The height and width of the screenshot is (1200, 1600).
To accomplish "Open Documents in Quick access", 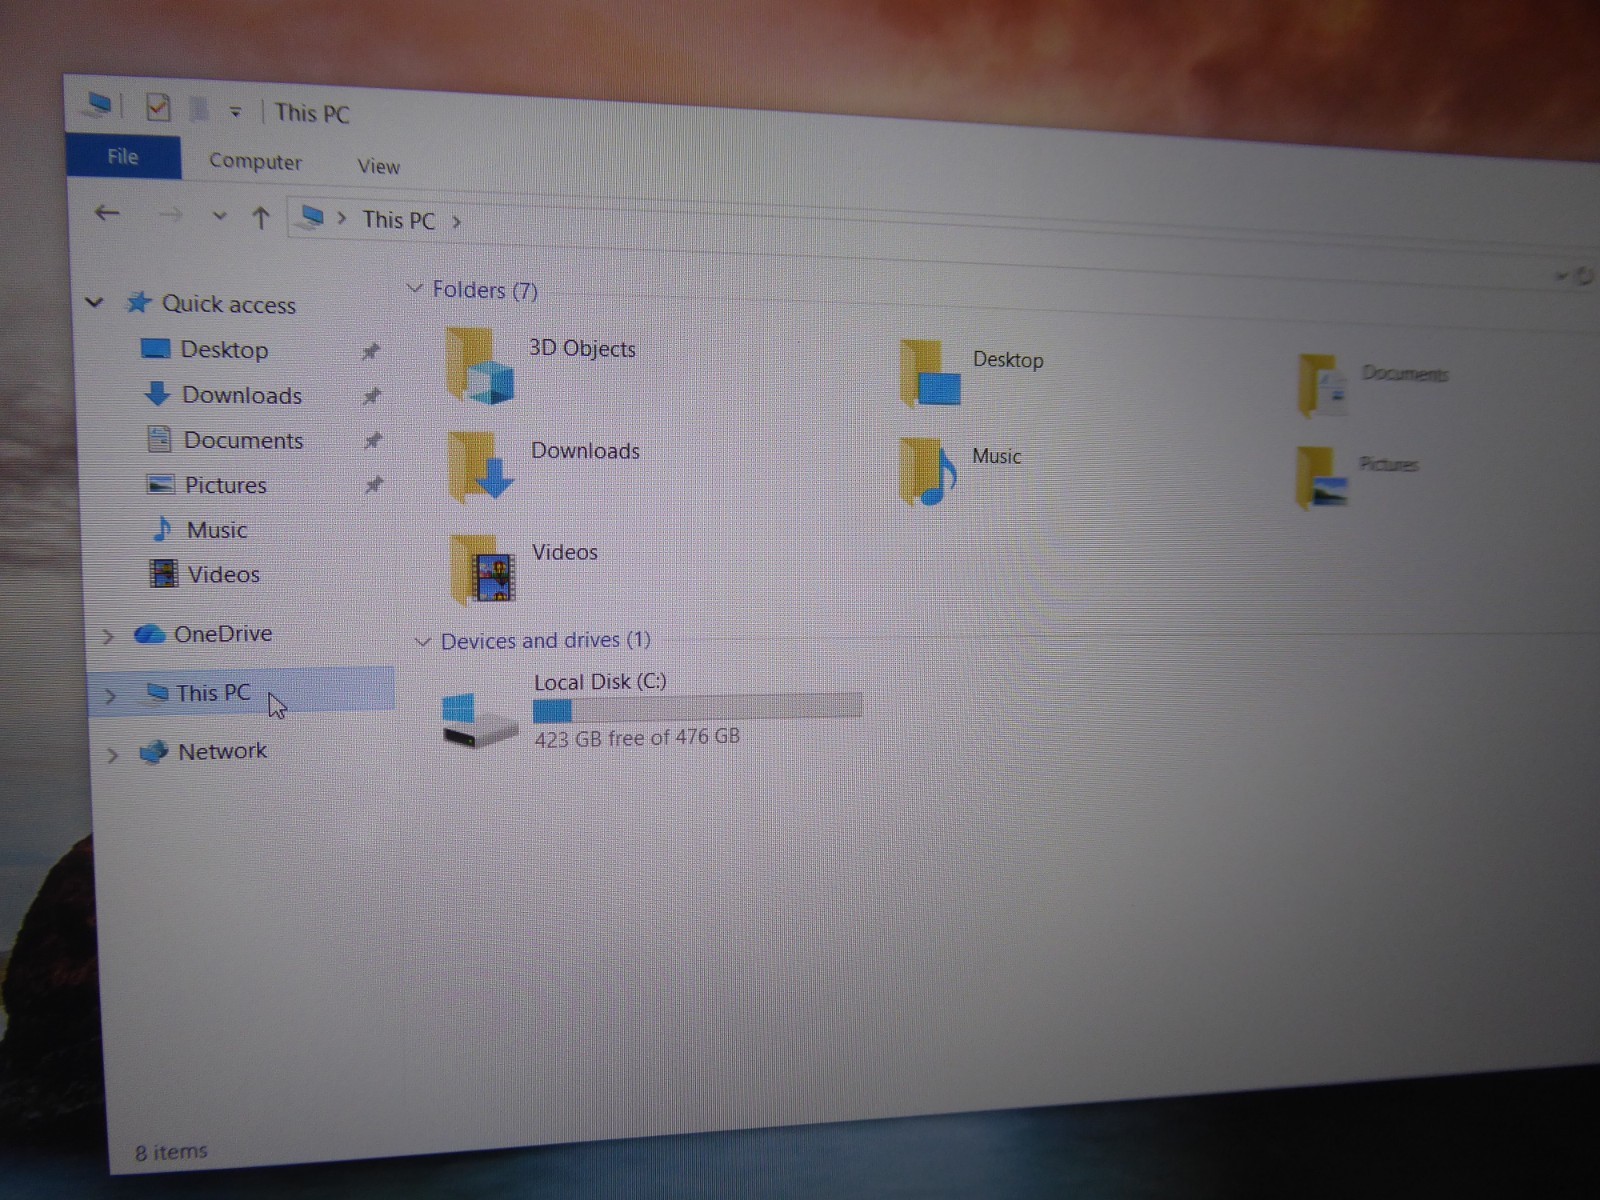I will pos(243,440).
